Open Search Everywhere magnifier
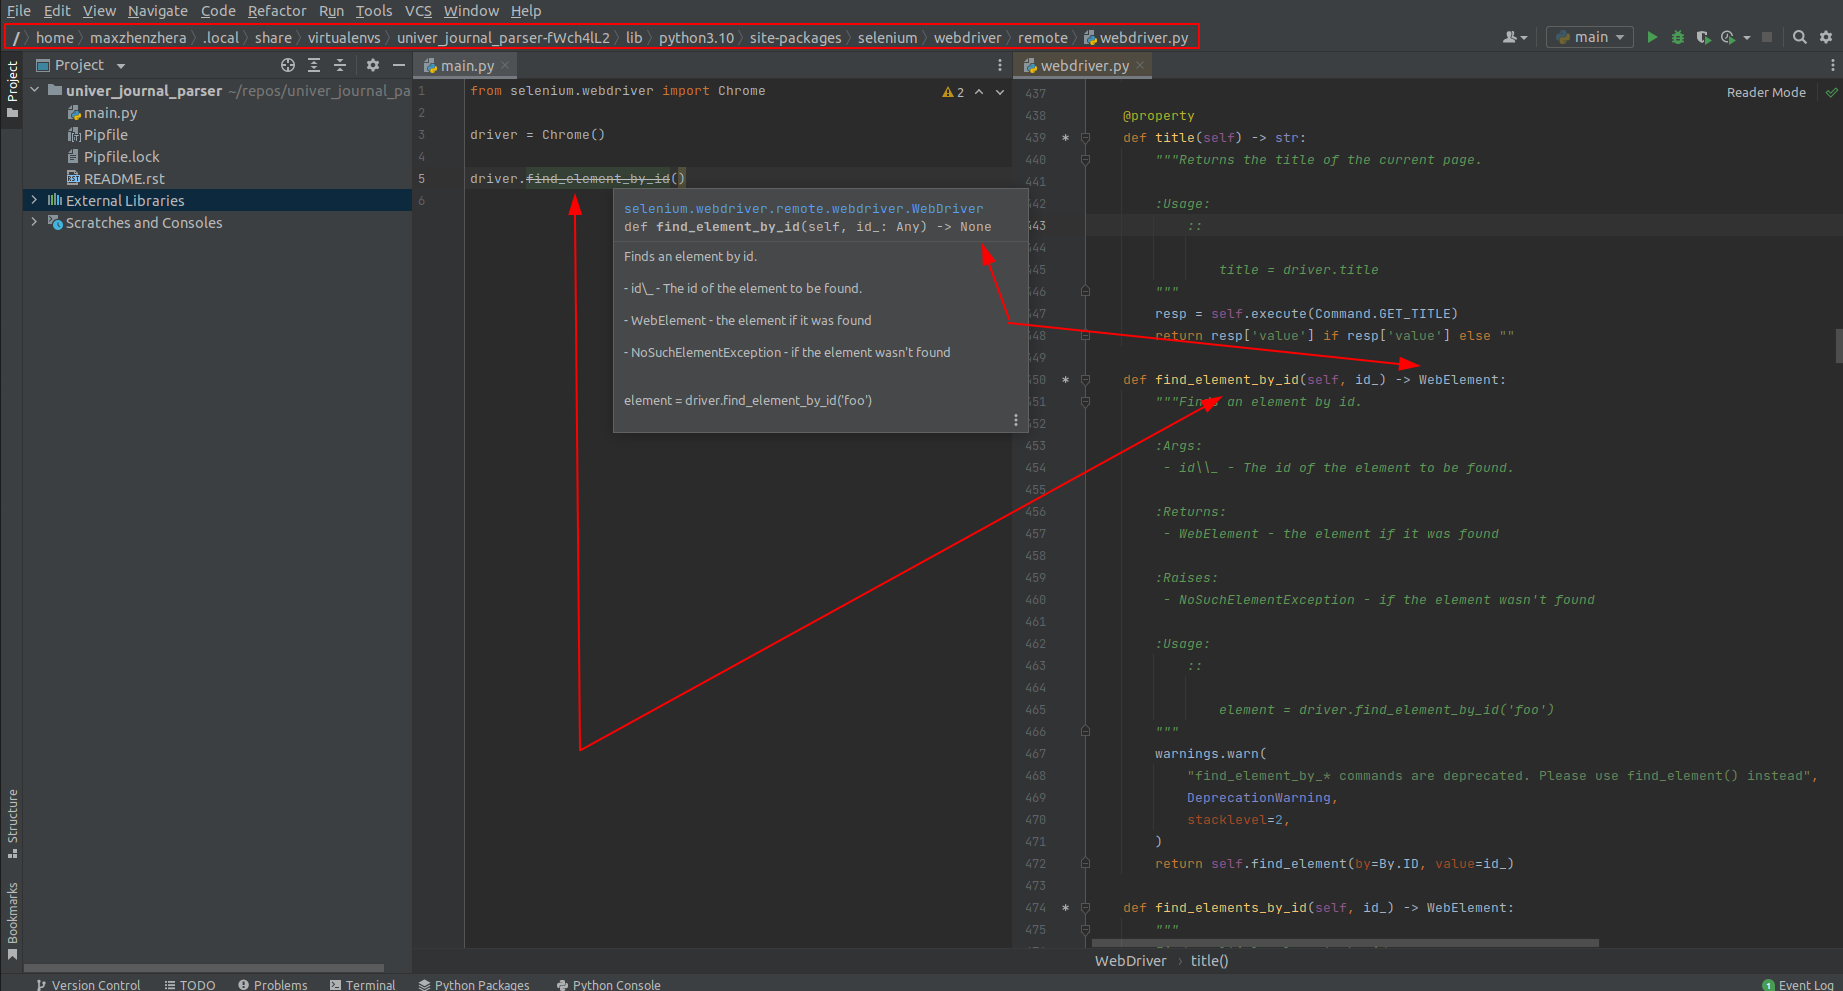Screen dimensions: 1843x991 point(1800,37)
